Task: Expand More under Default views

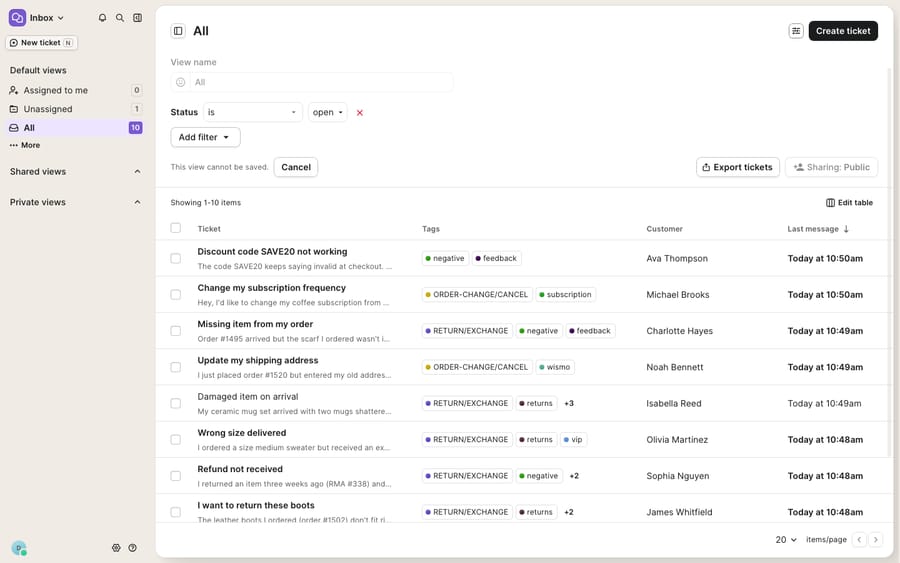Action: [25, 145]
